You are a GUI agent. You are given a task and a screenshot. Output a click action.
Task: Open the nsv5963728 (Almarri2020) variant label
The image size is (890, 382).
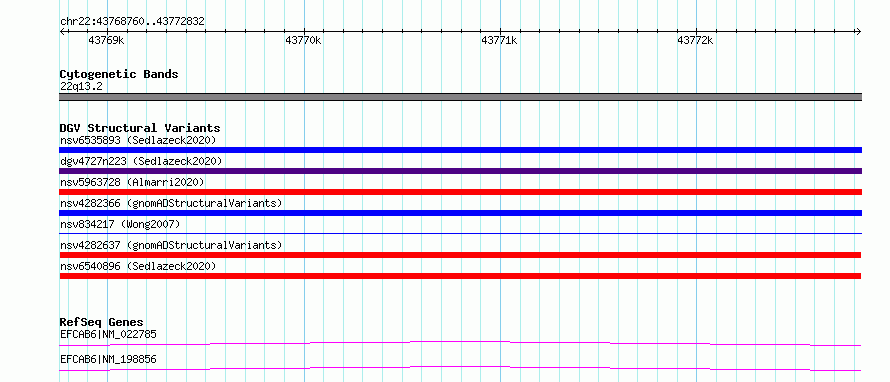click(132, 182)
